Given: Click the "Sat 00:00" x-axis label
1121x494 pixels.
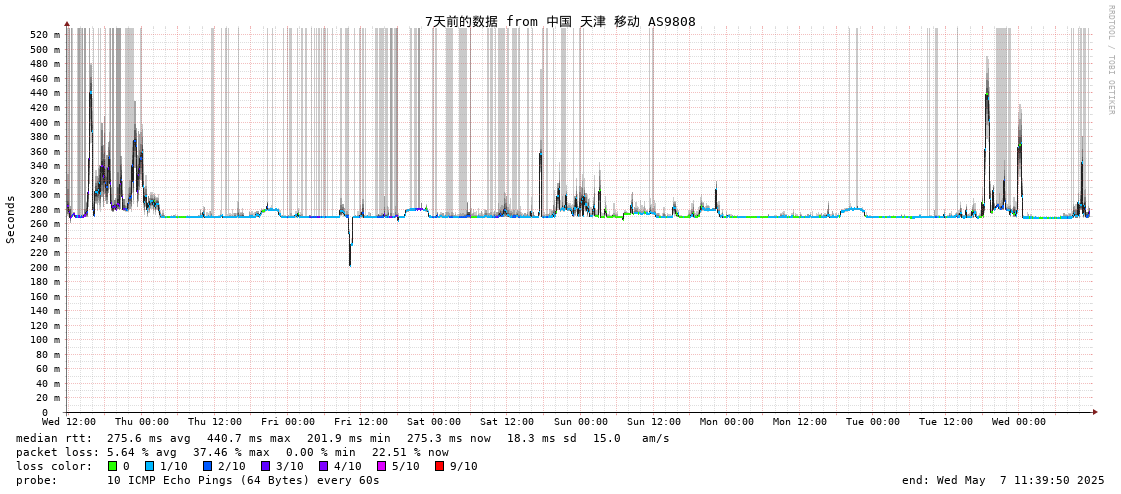Looking at the screenshot, I should point(435,422).
